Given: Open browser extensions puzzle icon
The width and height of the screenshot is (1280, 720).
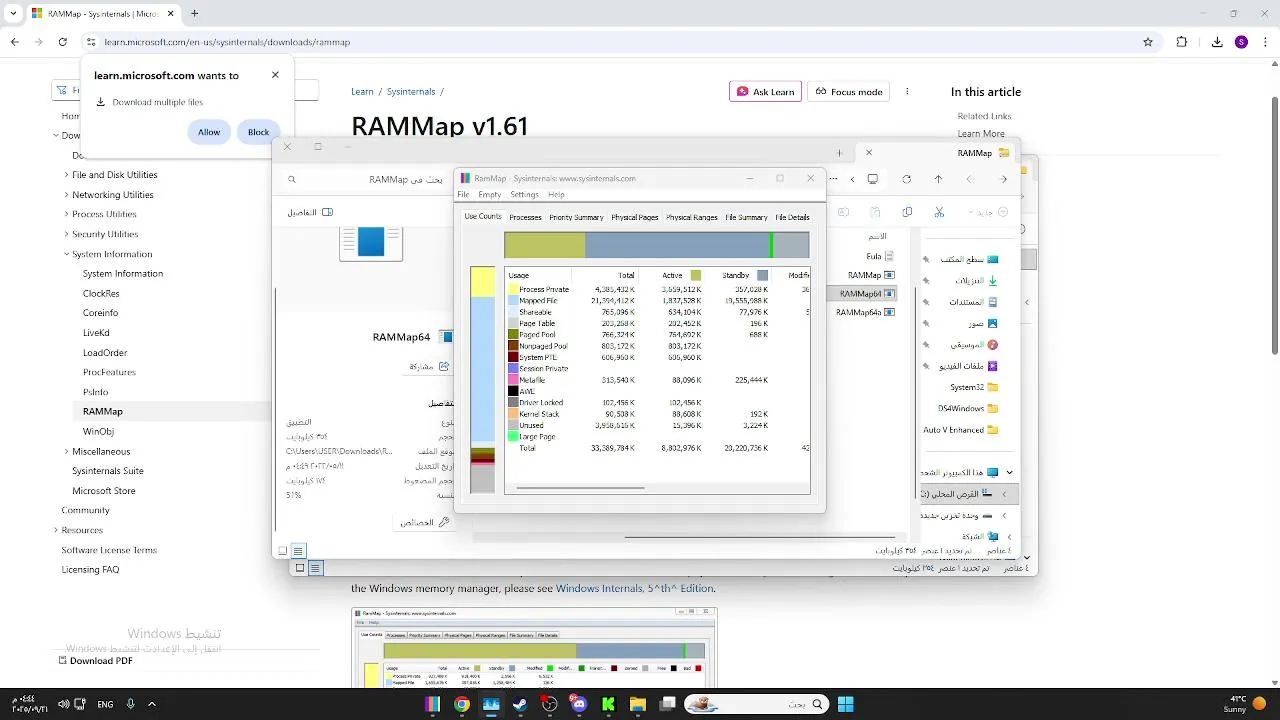Looking at the screenshot, I should [x=1181, y=42].
